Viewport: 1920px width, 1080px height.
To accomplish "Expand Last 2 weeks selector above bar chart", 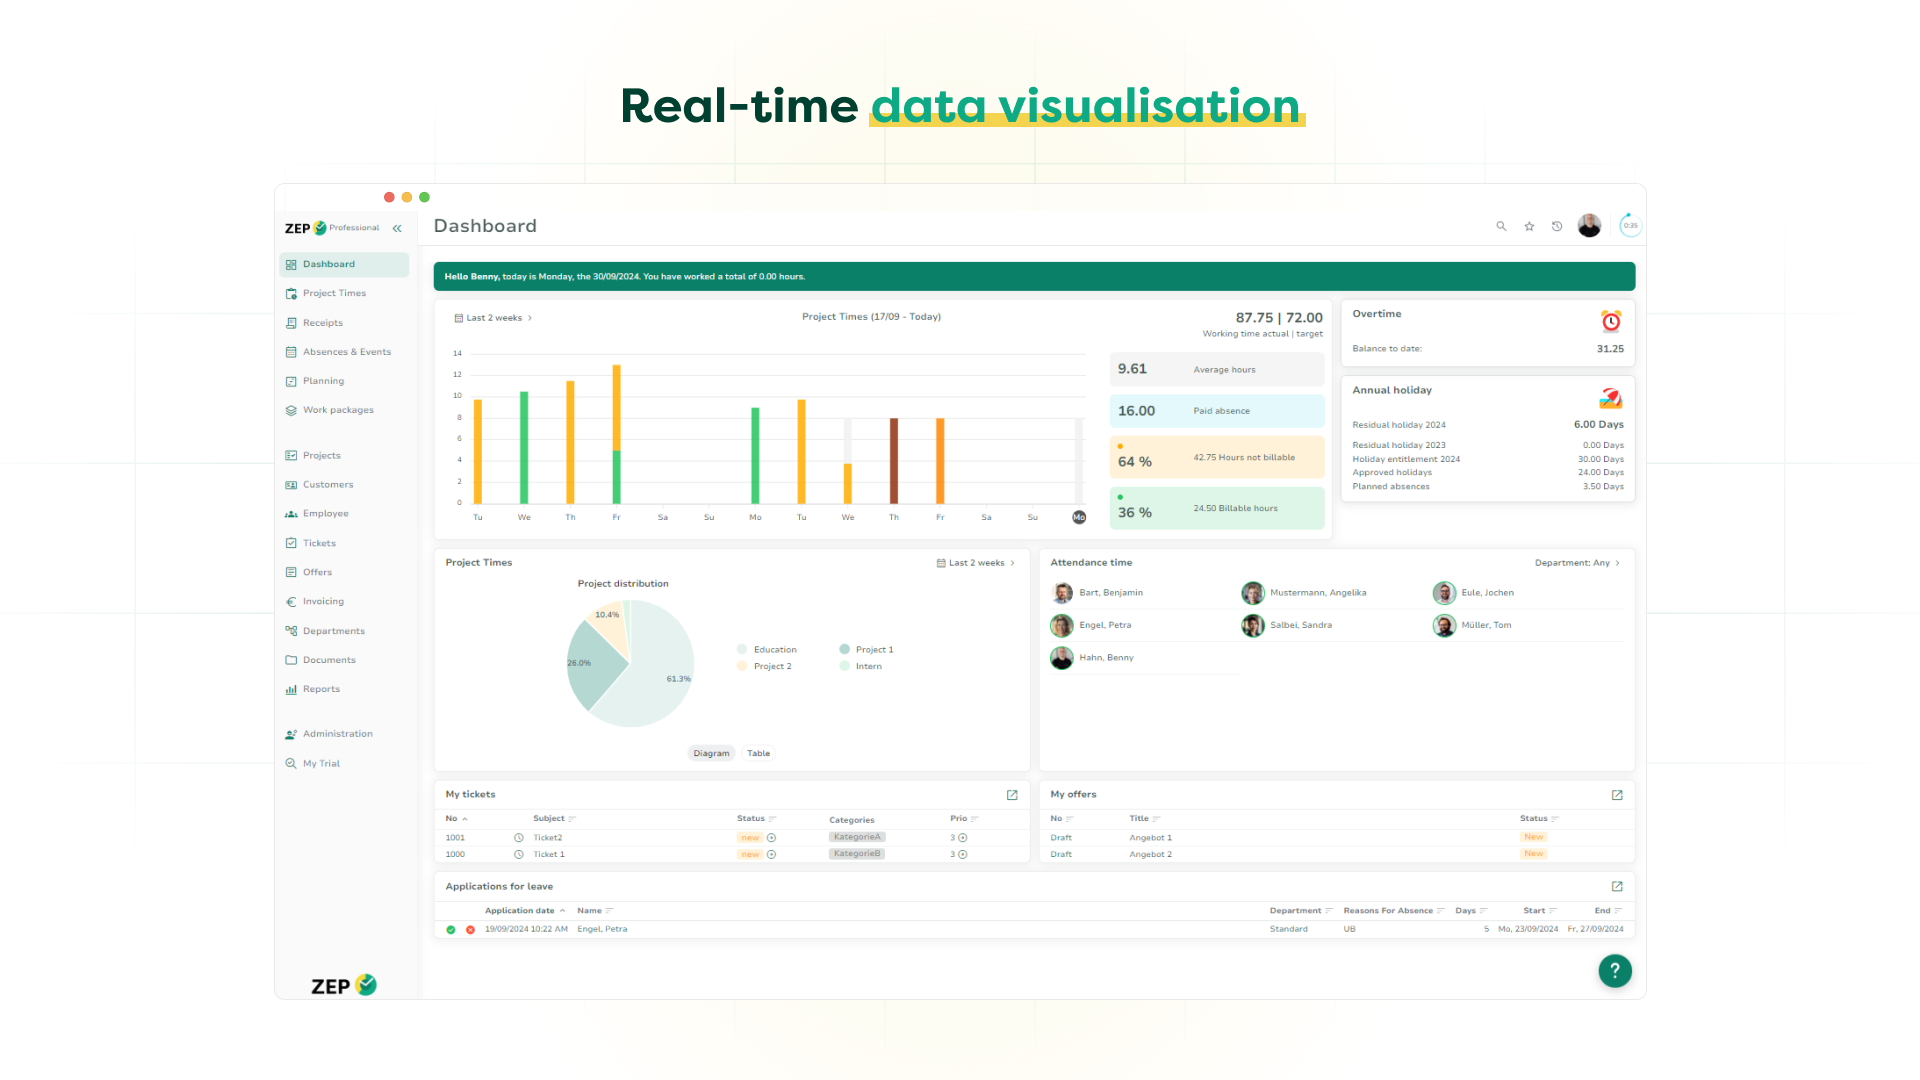I will click(x=494, y=318).
